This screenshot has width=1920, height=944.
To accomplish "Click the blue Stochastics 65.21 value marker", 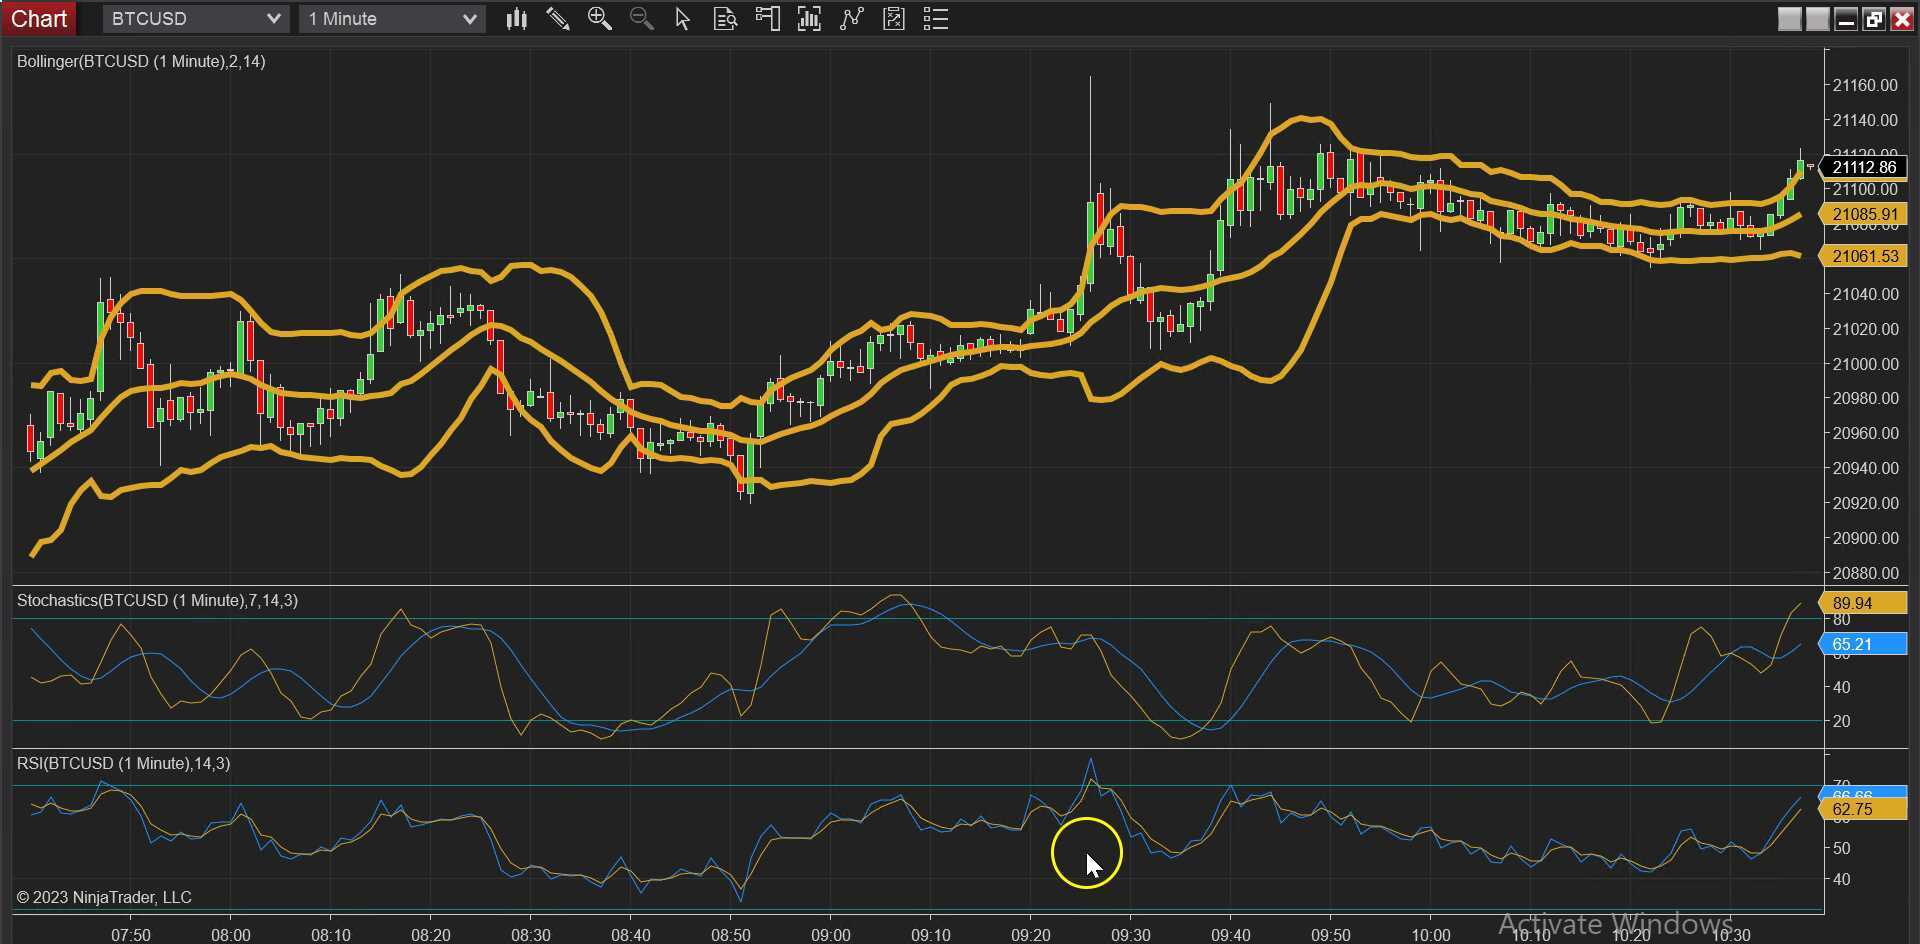I will click(1864, 645).
